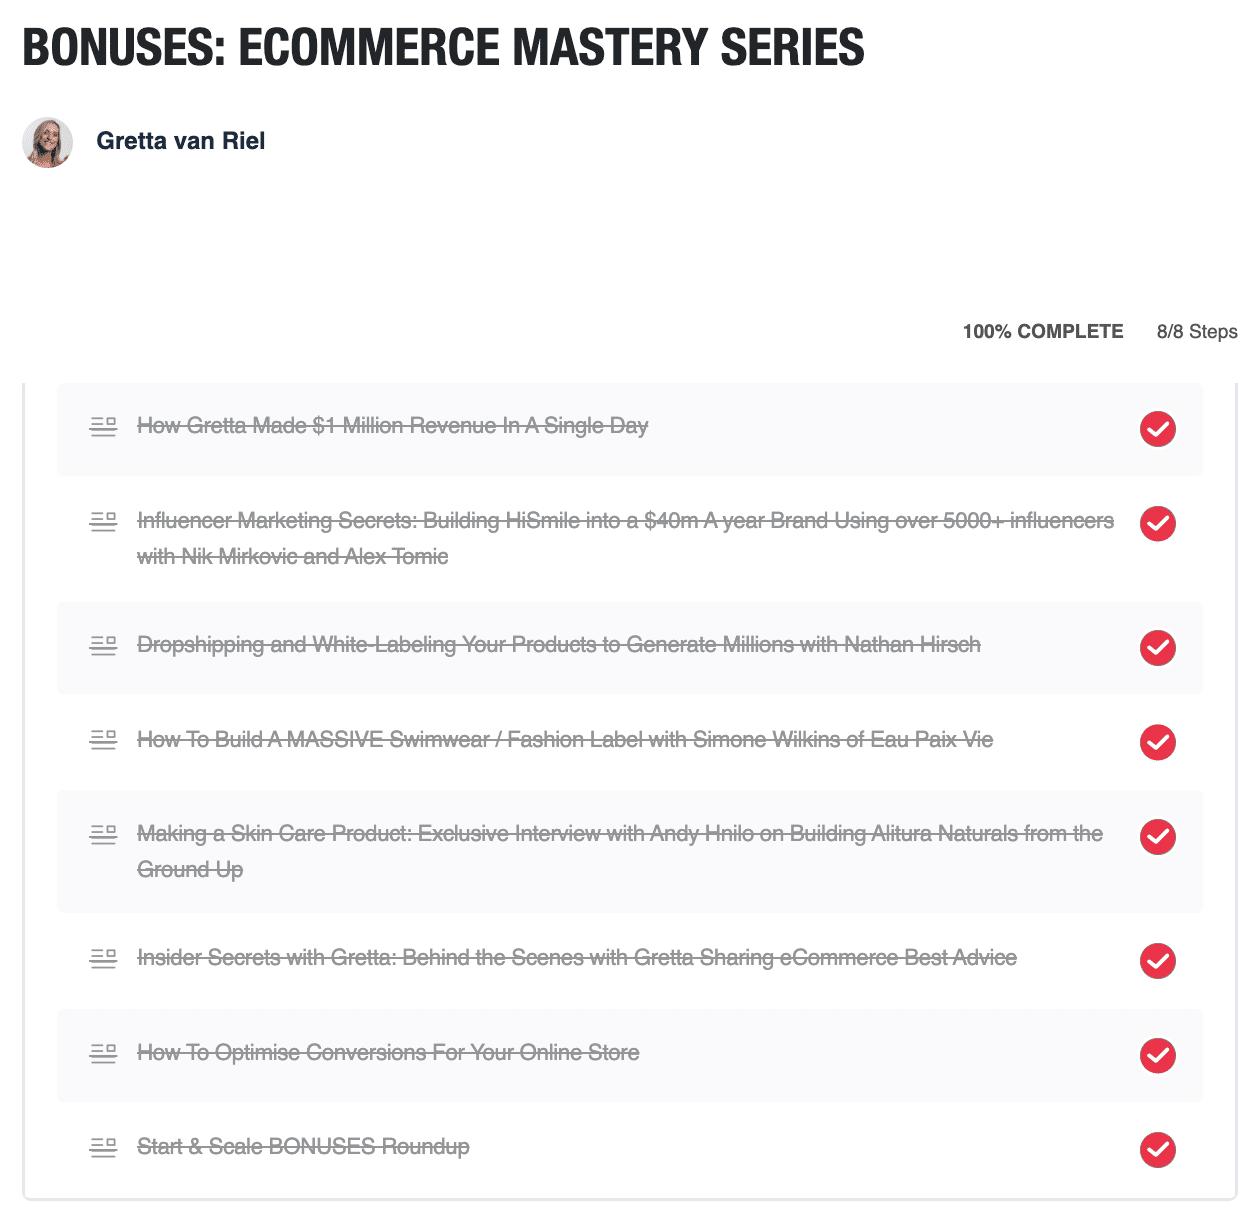
Task: Click lesson icon beside BONUSES Roundup
Action: (x=103, y=1148)
